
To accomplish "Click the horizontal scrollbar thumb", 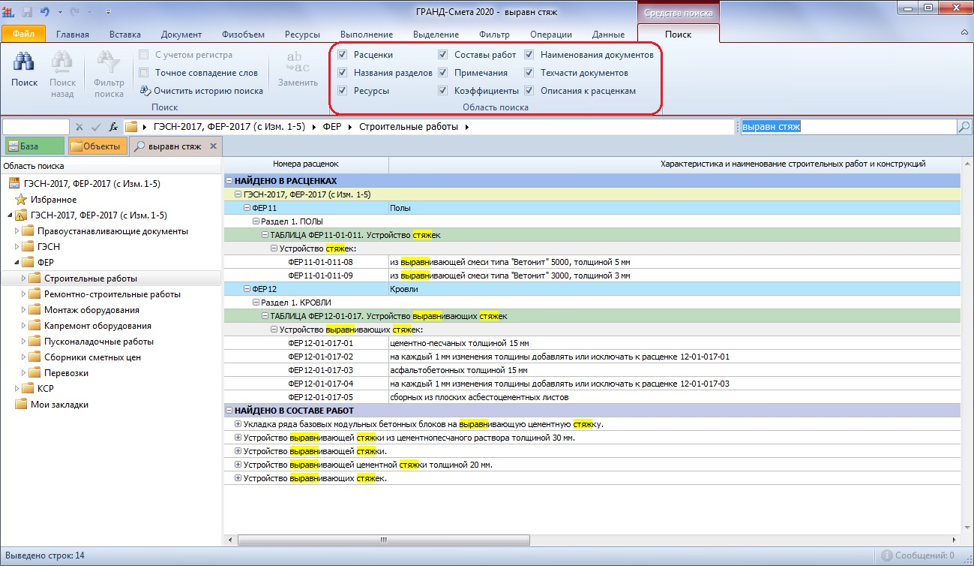I will point(383,540).
